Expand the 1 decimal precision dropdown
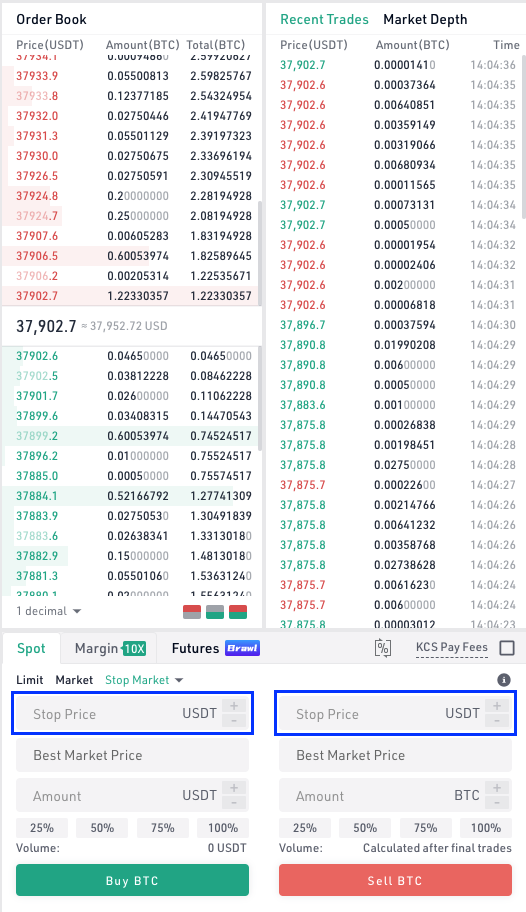This screenshot has width=526, height=912. [49, 611]
